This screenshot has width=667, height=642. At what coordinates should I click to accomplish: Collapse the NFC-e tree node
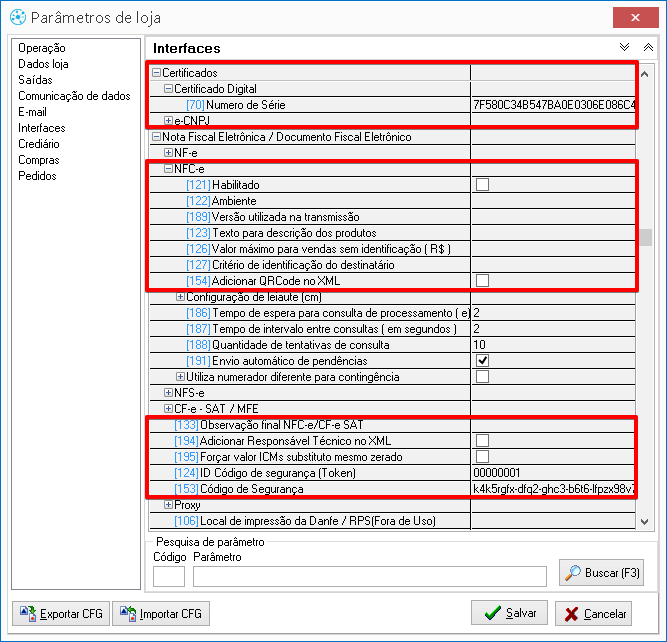point(168,169)
